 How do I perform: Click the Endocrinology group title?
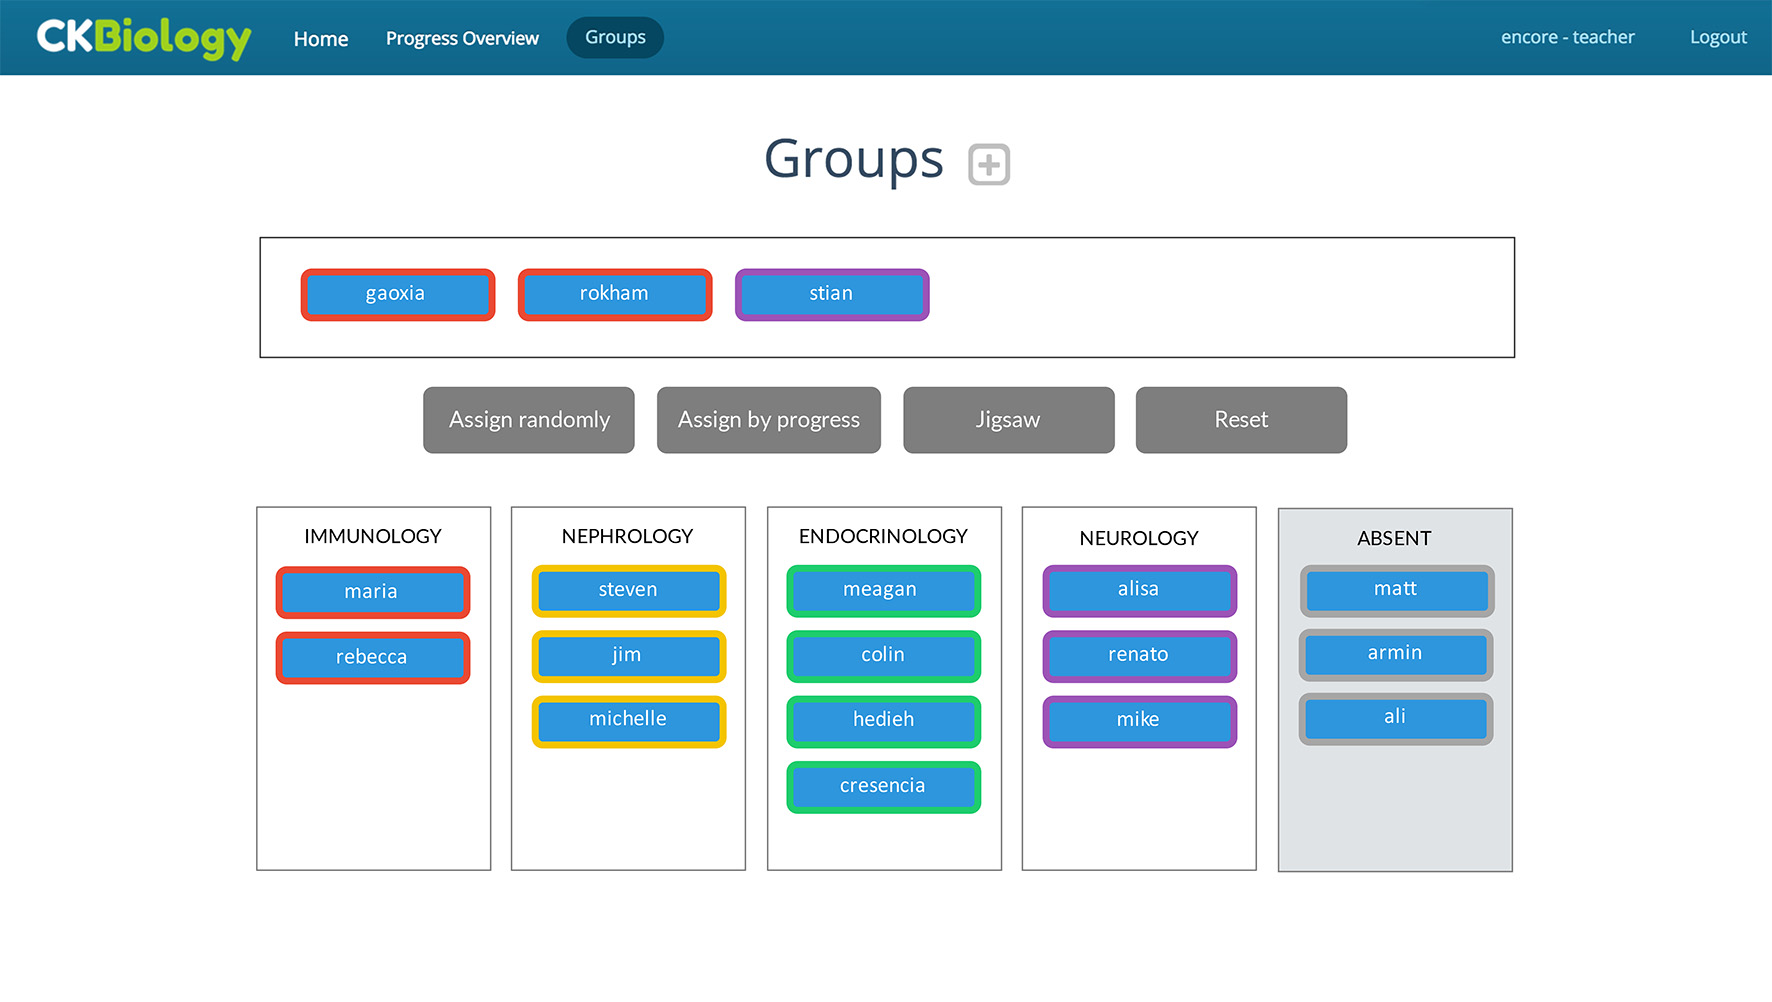point(883,537)
